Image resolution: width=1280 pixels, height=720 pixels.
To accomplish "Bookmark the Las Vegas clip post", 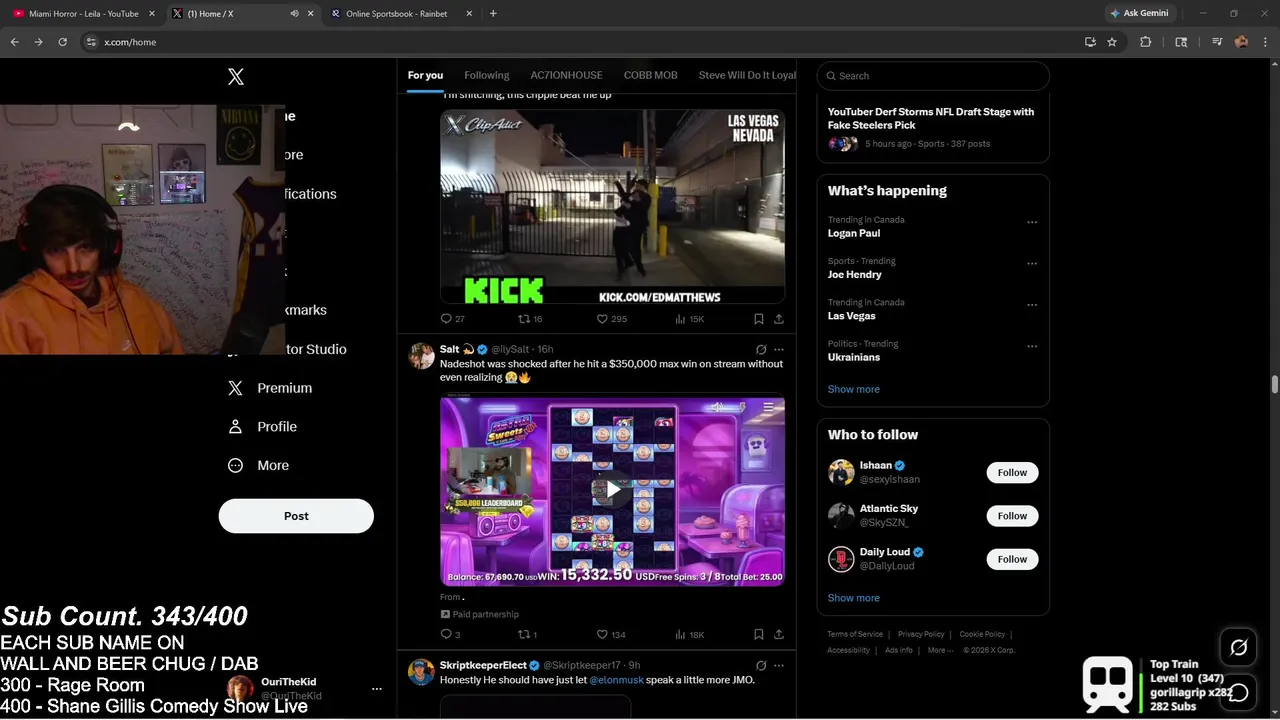I will 758,319.
